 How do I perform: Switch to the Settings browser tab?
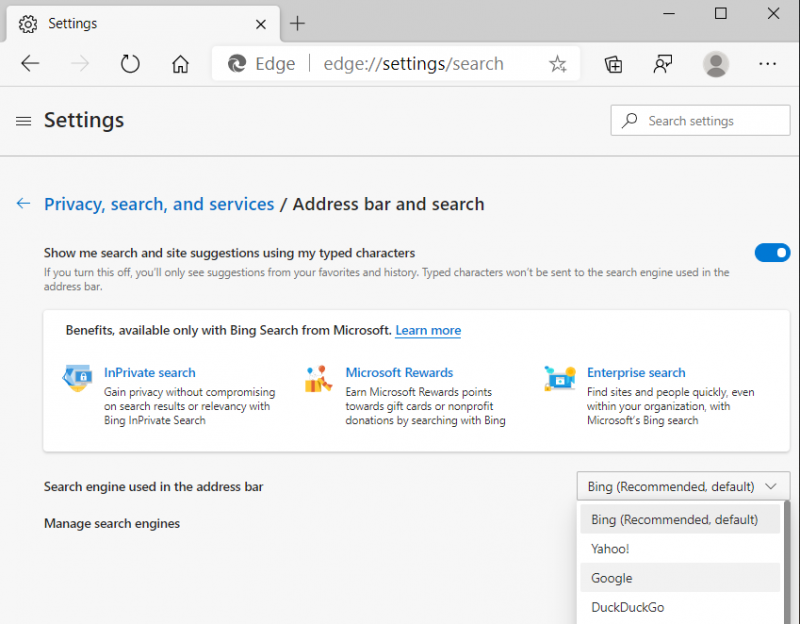(143, 24)
